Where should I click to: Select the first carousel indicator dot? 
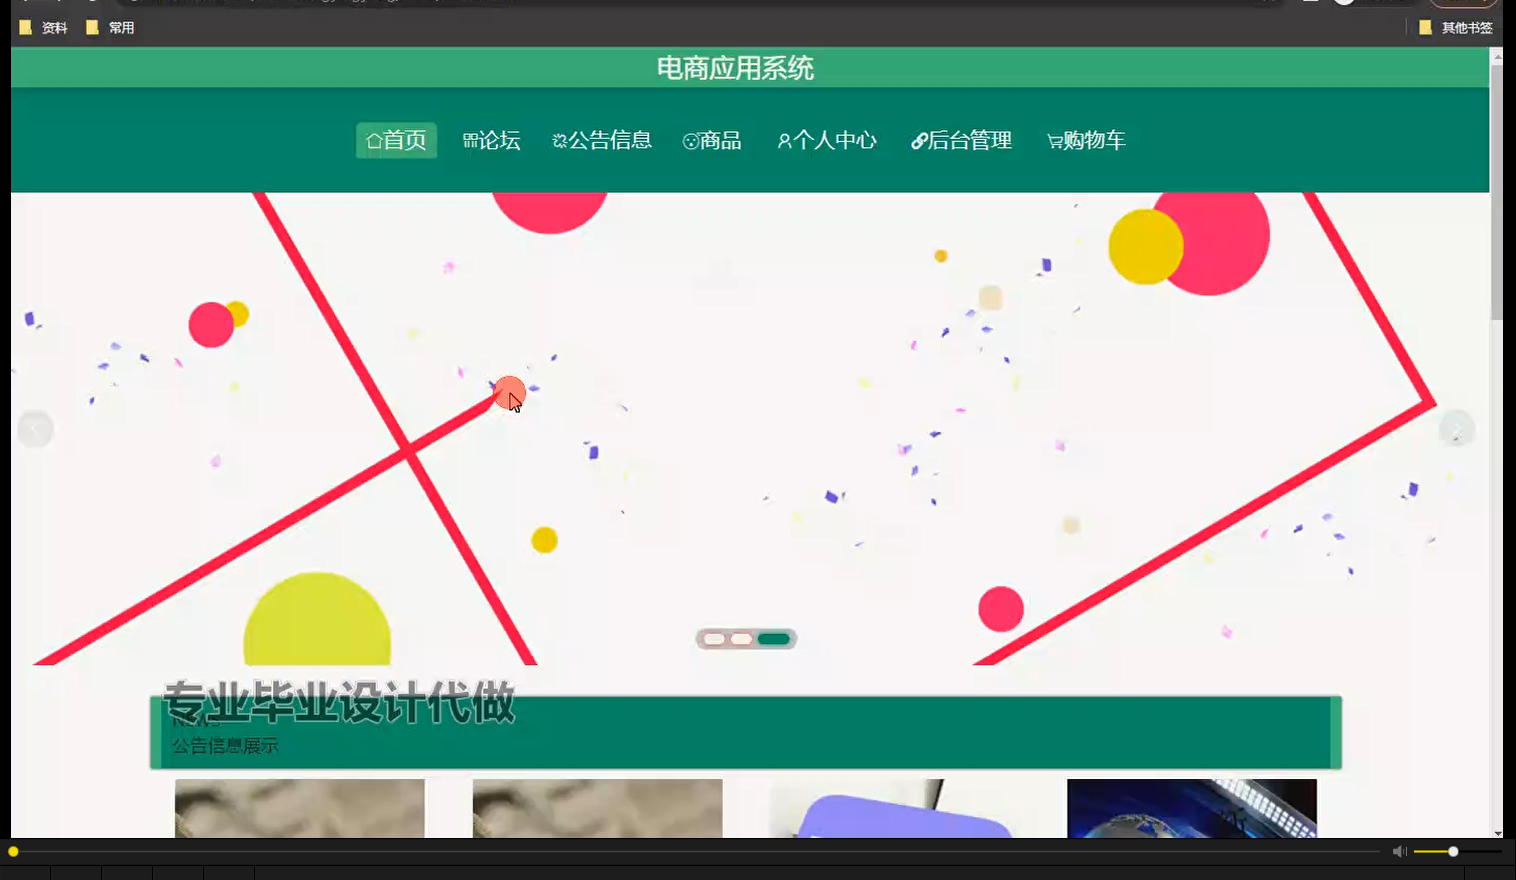click(x=716, y=638)
